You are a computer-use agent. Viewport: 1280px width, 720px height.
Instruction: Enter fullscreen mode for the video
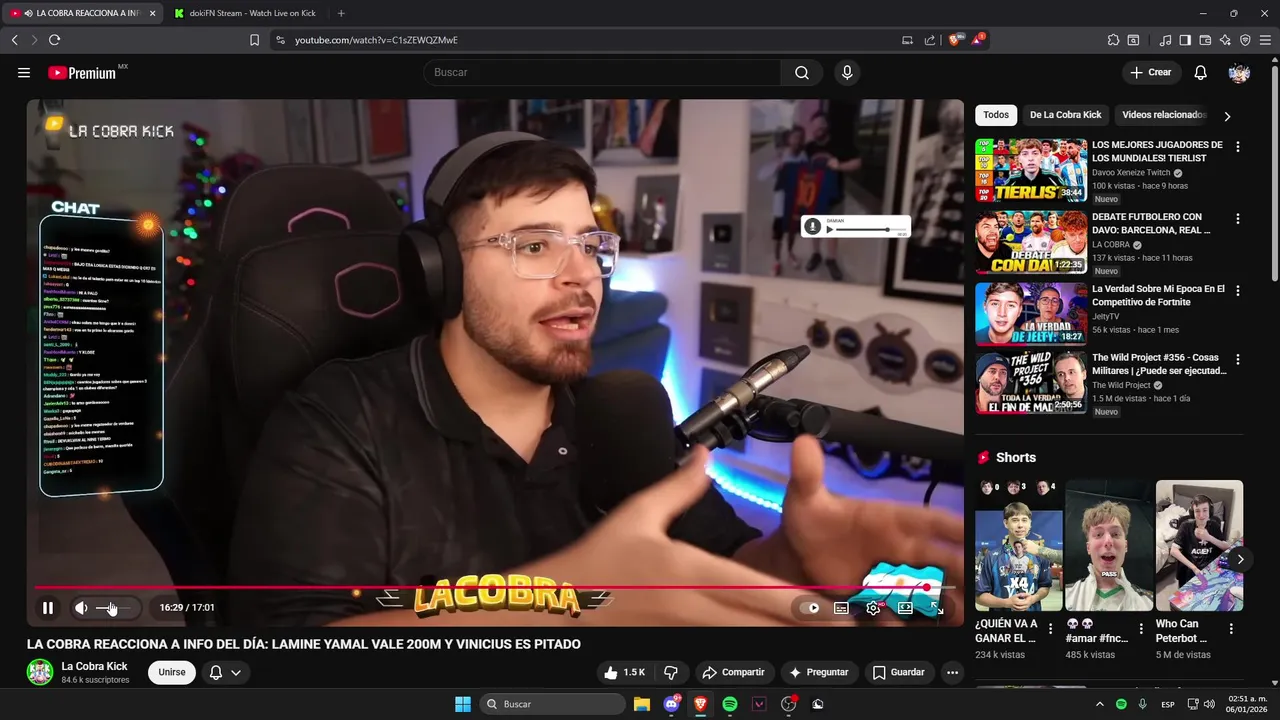(937, 608)
